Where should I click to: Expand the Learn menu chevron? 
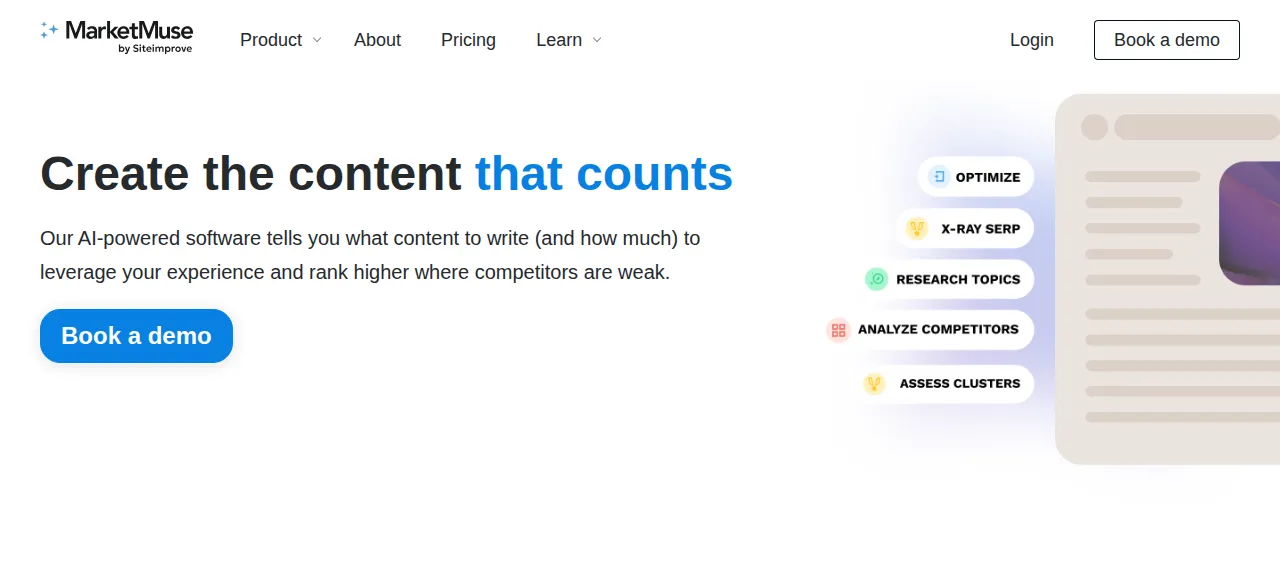click(597, 40)
